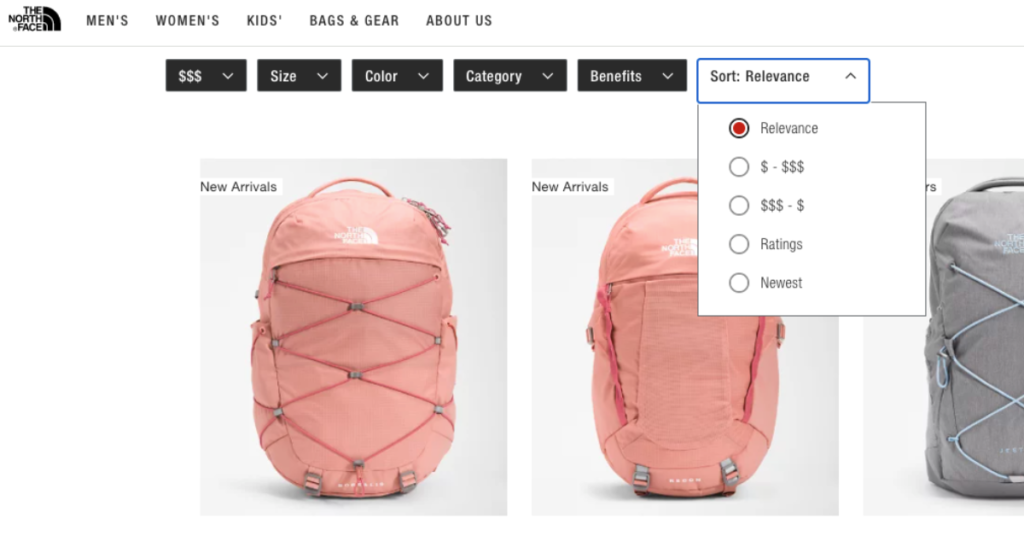This screenshot has width=1024, height=536.
Task: Expand the Category filter
Action: tap(510, 76)
